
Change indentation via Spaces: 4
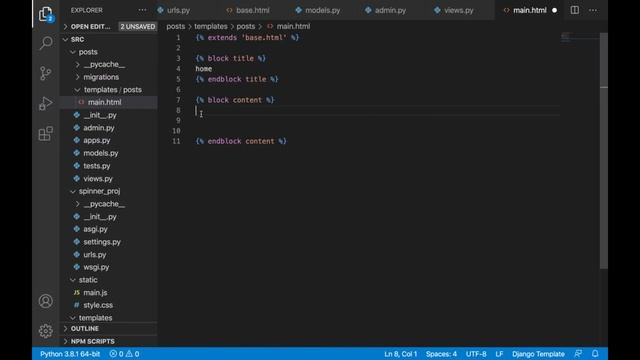tap(441, 354)
